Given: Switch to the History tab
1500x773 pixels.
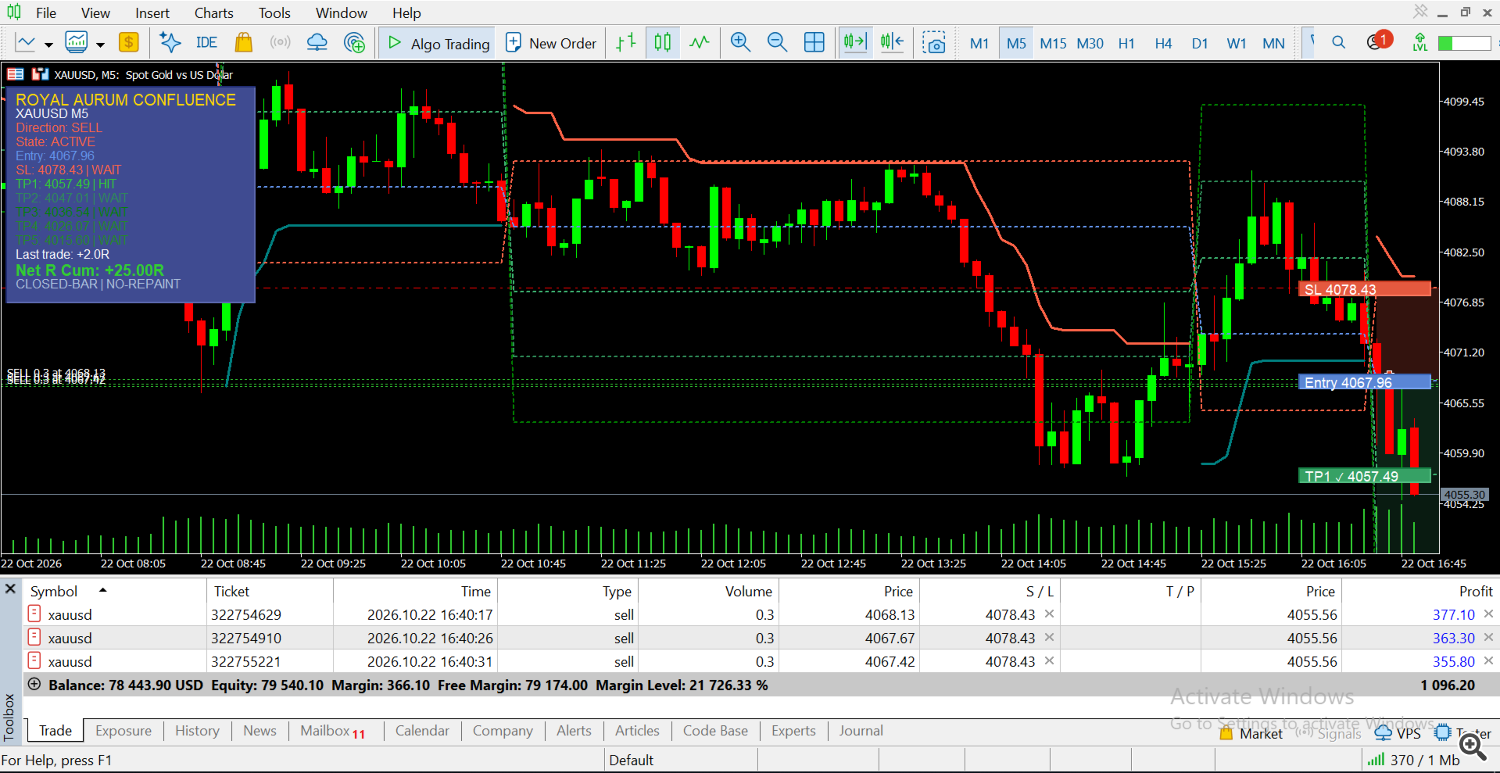Looking at the screenshot, I should tap(197, 731).
